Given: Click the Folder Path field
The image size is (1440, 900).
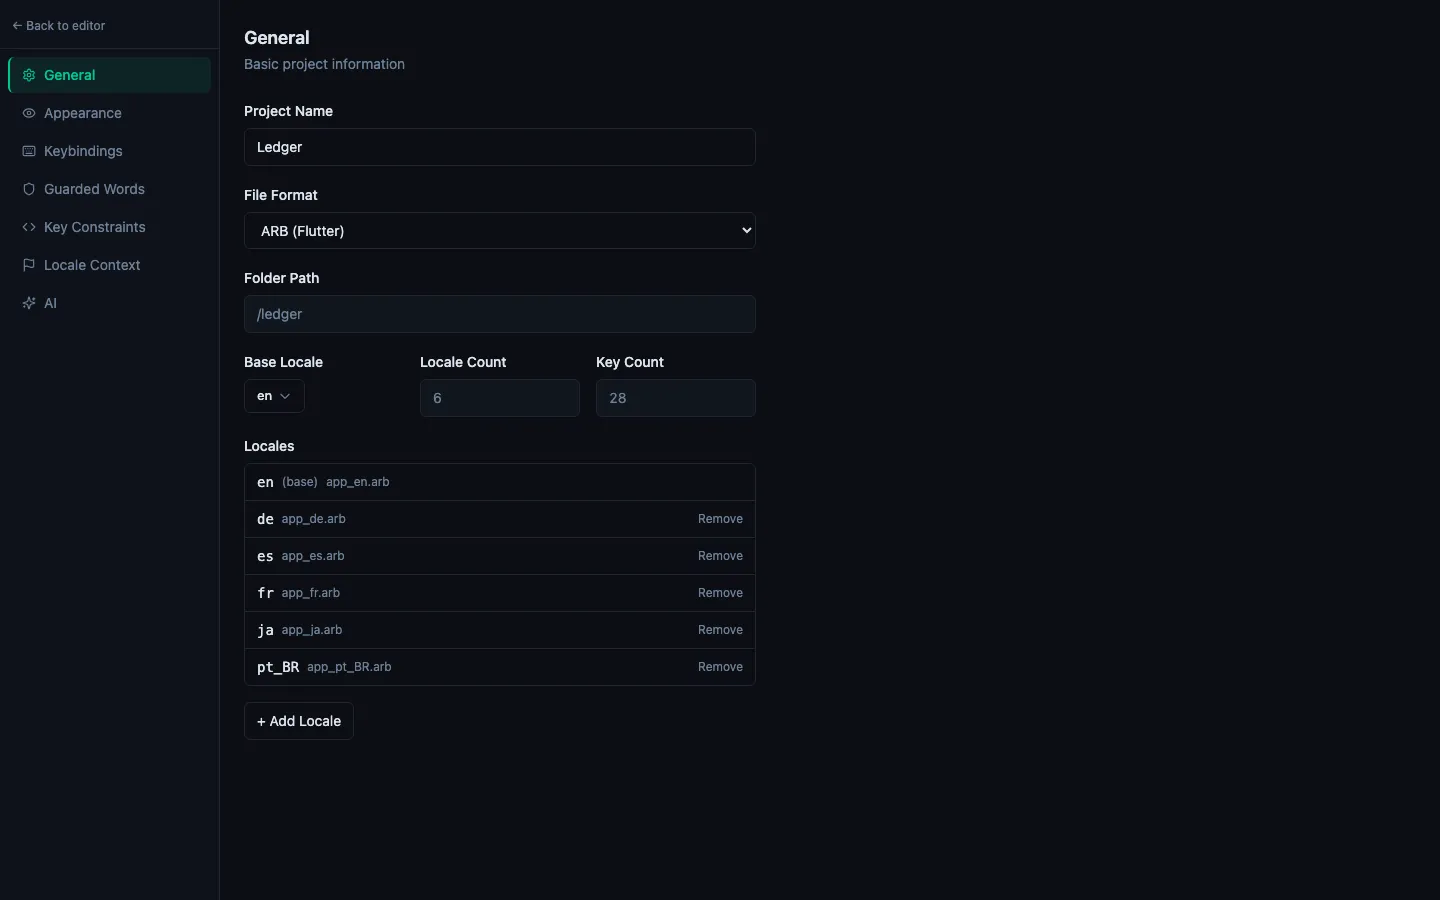Looking at the screenshot, I should [500, 314].
